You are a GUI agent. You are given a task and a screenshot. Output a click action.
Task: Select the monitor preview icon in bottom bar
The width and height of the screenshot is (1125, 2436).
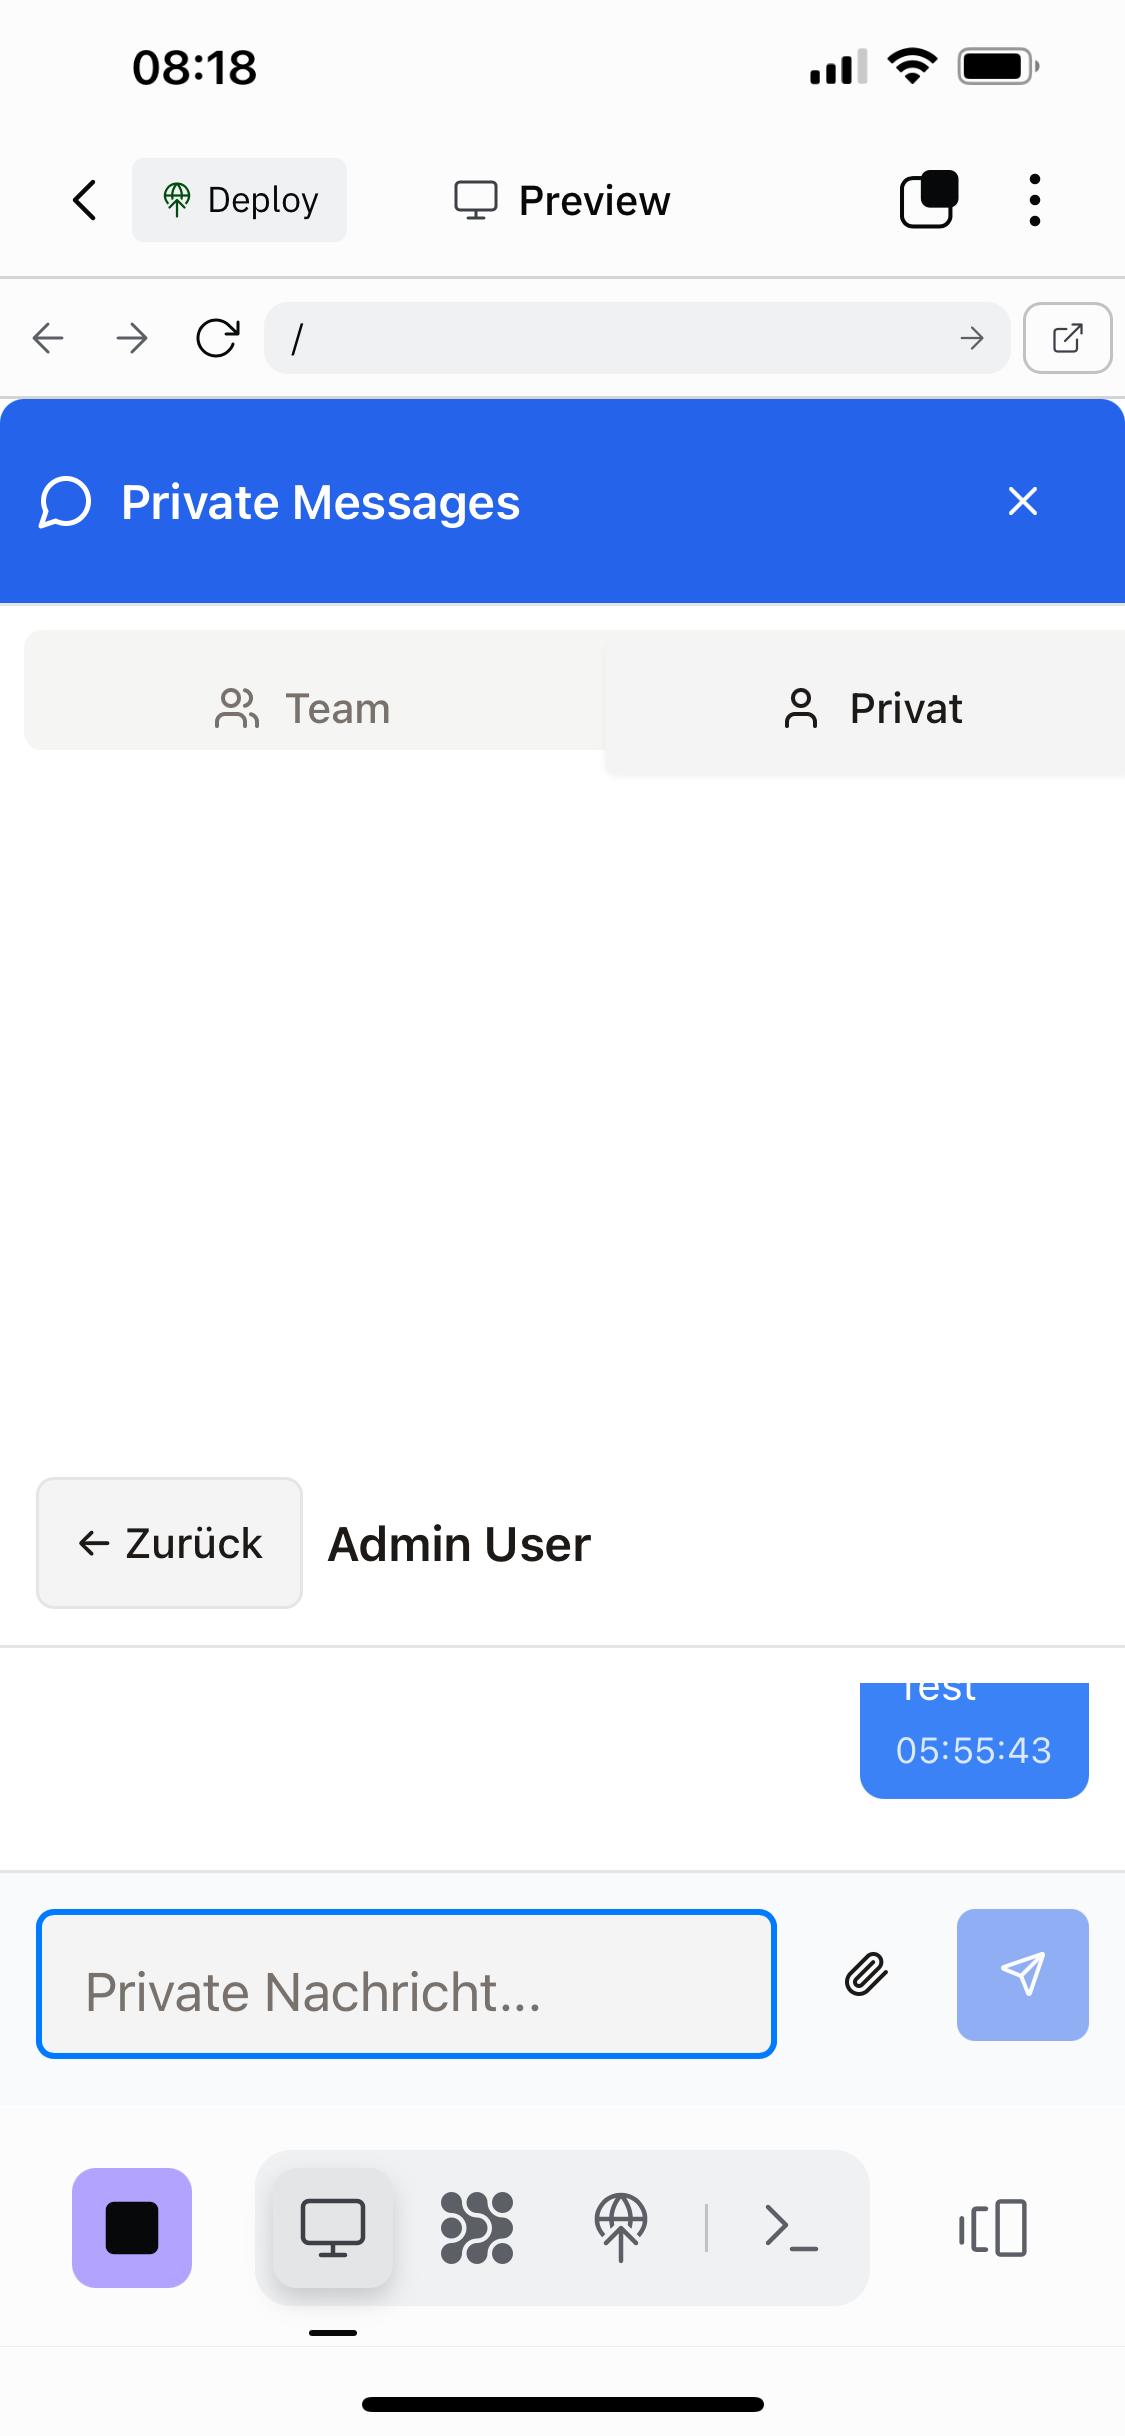(333, 2228)
